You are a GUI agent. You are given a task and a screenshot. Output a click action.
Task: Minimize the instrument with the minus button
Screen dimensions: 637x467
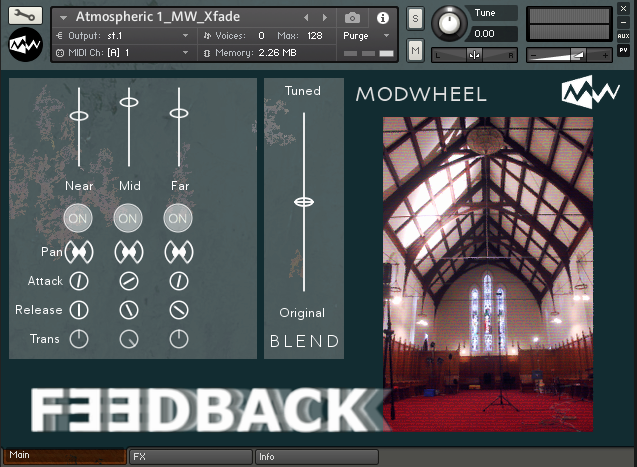[x=623, y=22]
